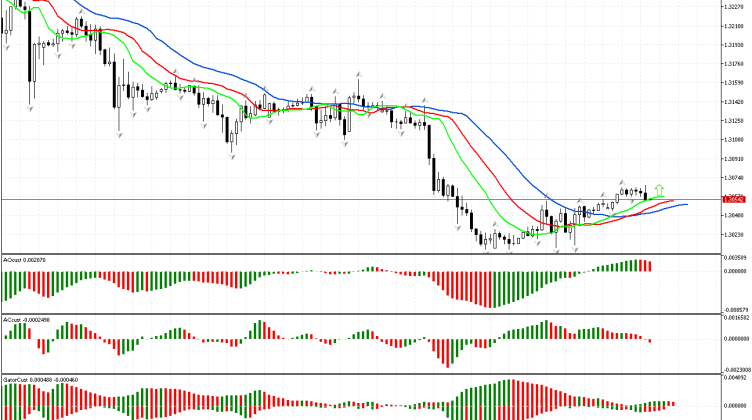
Task: Click the last red AOcust histogram bar
Action: tap(649, 265)
